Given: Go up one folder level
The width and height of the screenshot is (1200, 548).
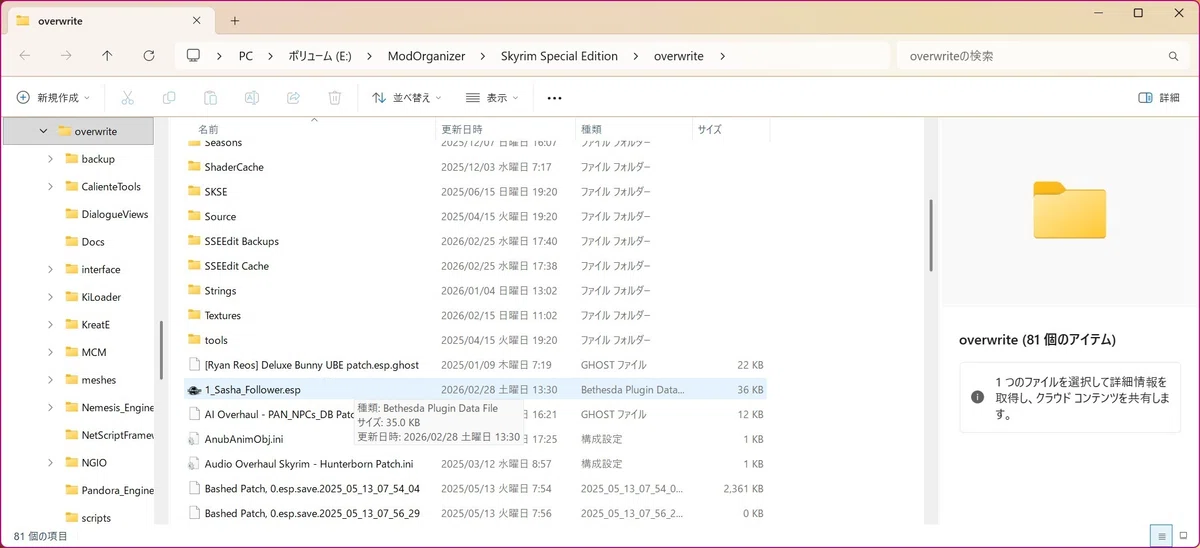Looking at the screenshot, I should (107, 56).
